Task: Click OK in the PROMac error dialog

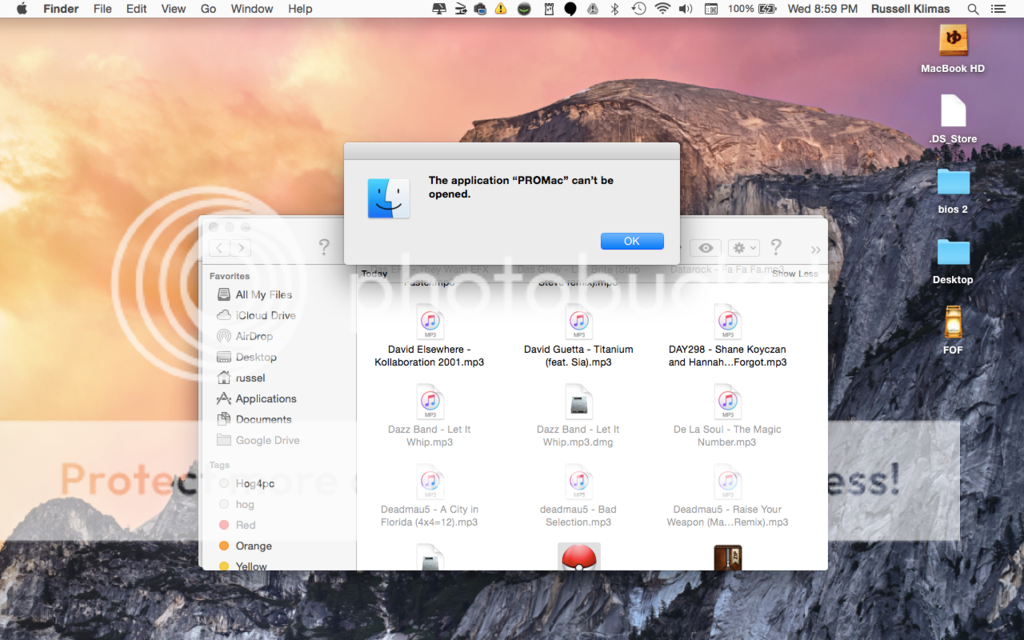Action: [x=632, y=241]
